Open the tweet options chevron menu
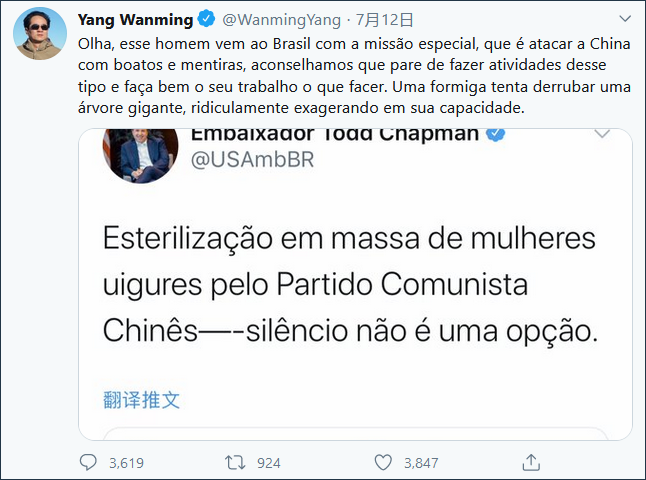Image resolution: width=646 pixels, height=480 pixels. tap(625, 19)
